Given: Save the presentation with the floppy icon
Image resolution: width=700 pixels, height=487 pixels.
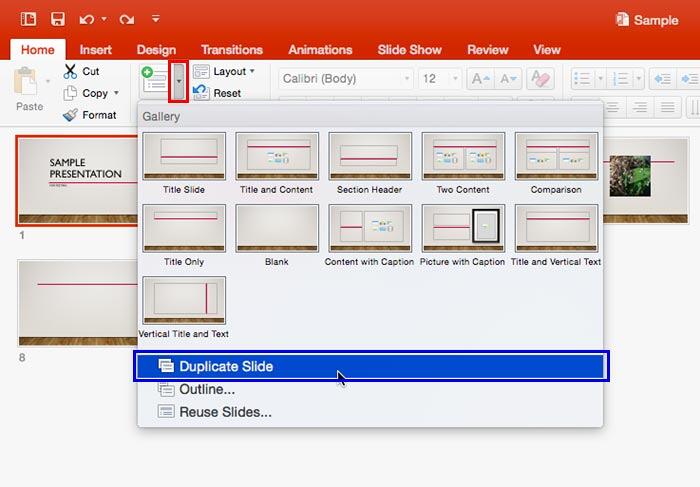Looking at the screenshot, I should (x=58, y=19).
